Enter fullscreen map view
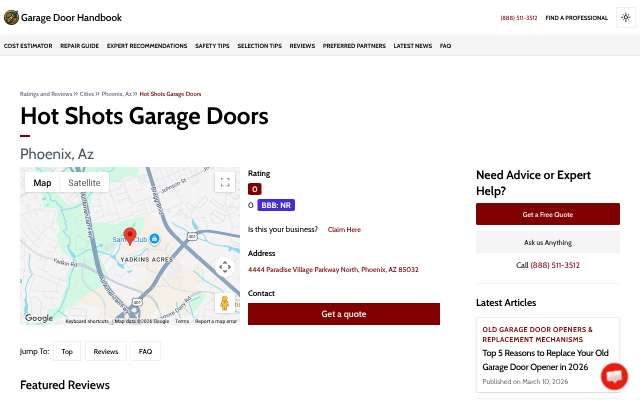The width and height of the screenshot is (640, 400). (225, 182)
